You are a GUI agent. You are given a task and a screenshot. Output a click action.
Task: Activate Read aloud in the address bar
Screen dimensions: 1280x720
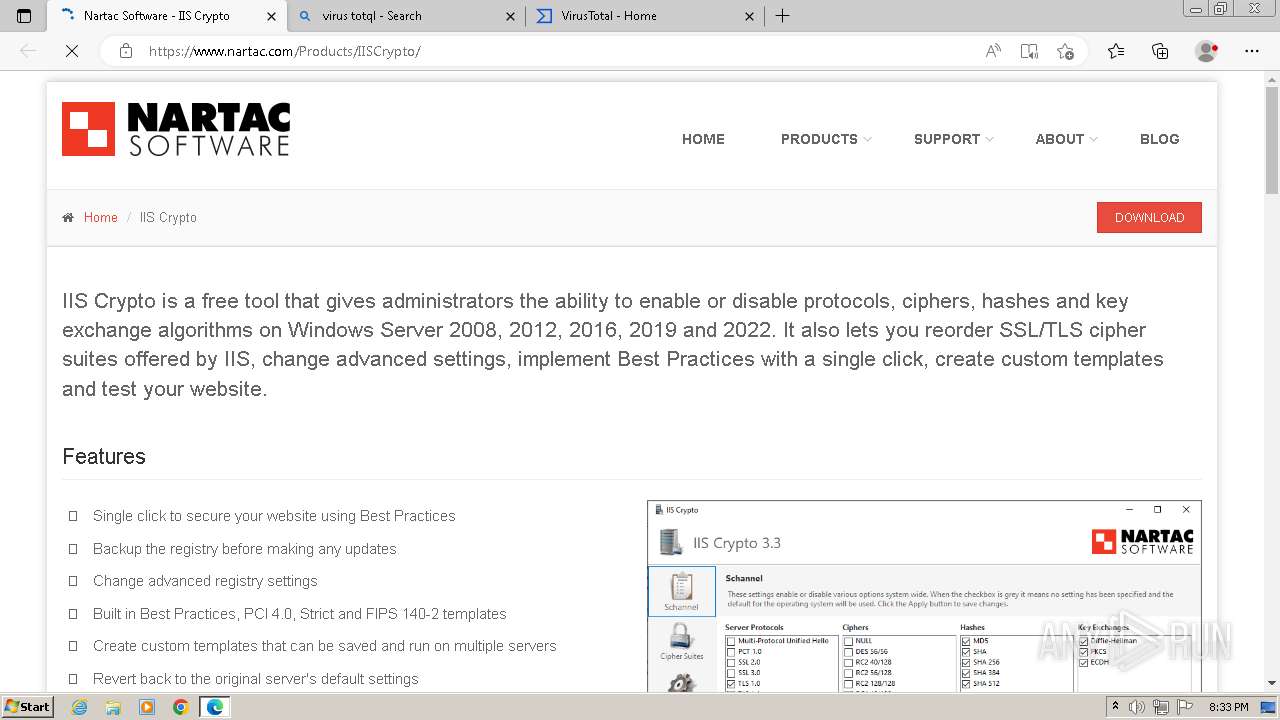pos(993,51)
